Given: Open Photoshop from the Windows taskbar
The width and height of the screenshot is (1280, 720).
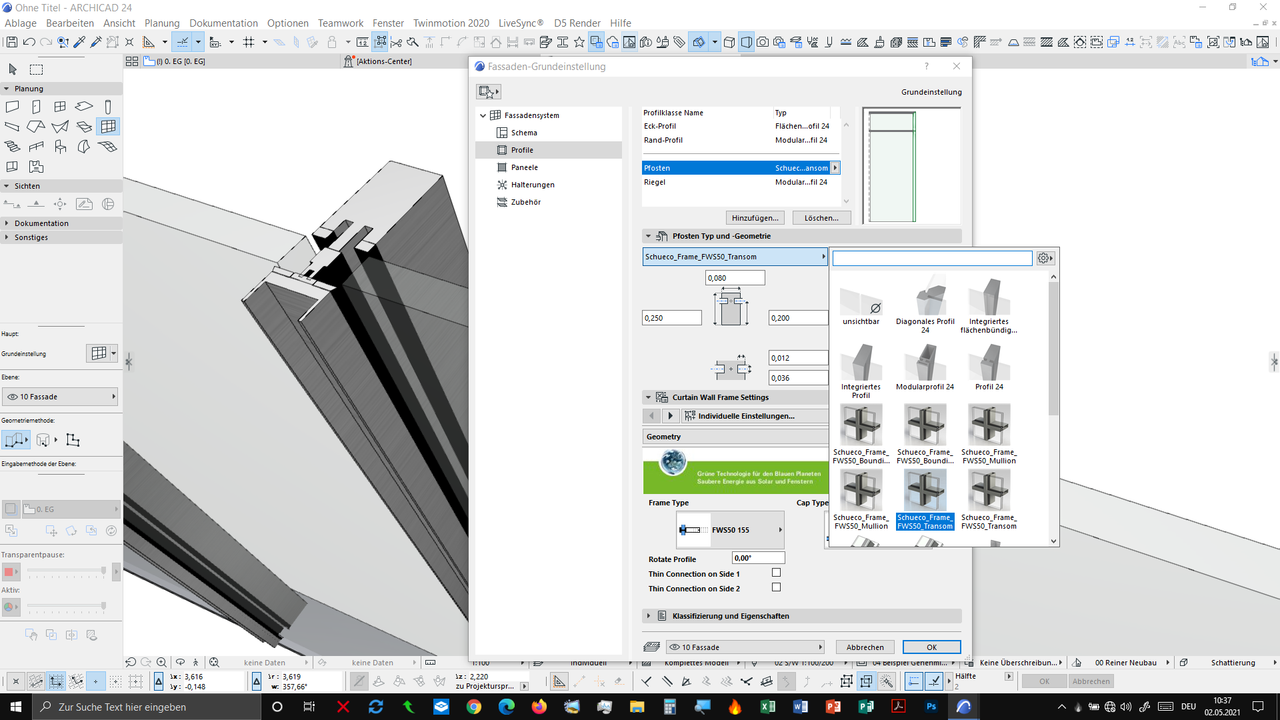Looking at the screenshot, I should point(931,706).
